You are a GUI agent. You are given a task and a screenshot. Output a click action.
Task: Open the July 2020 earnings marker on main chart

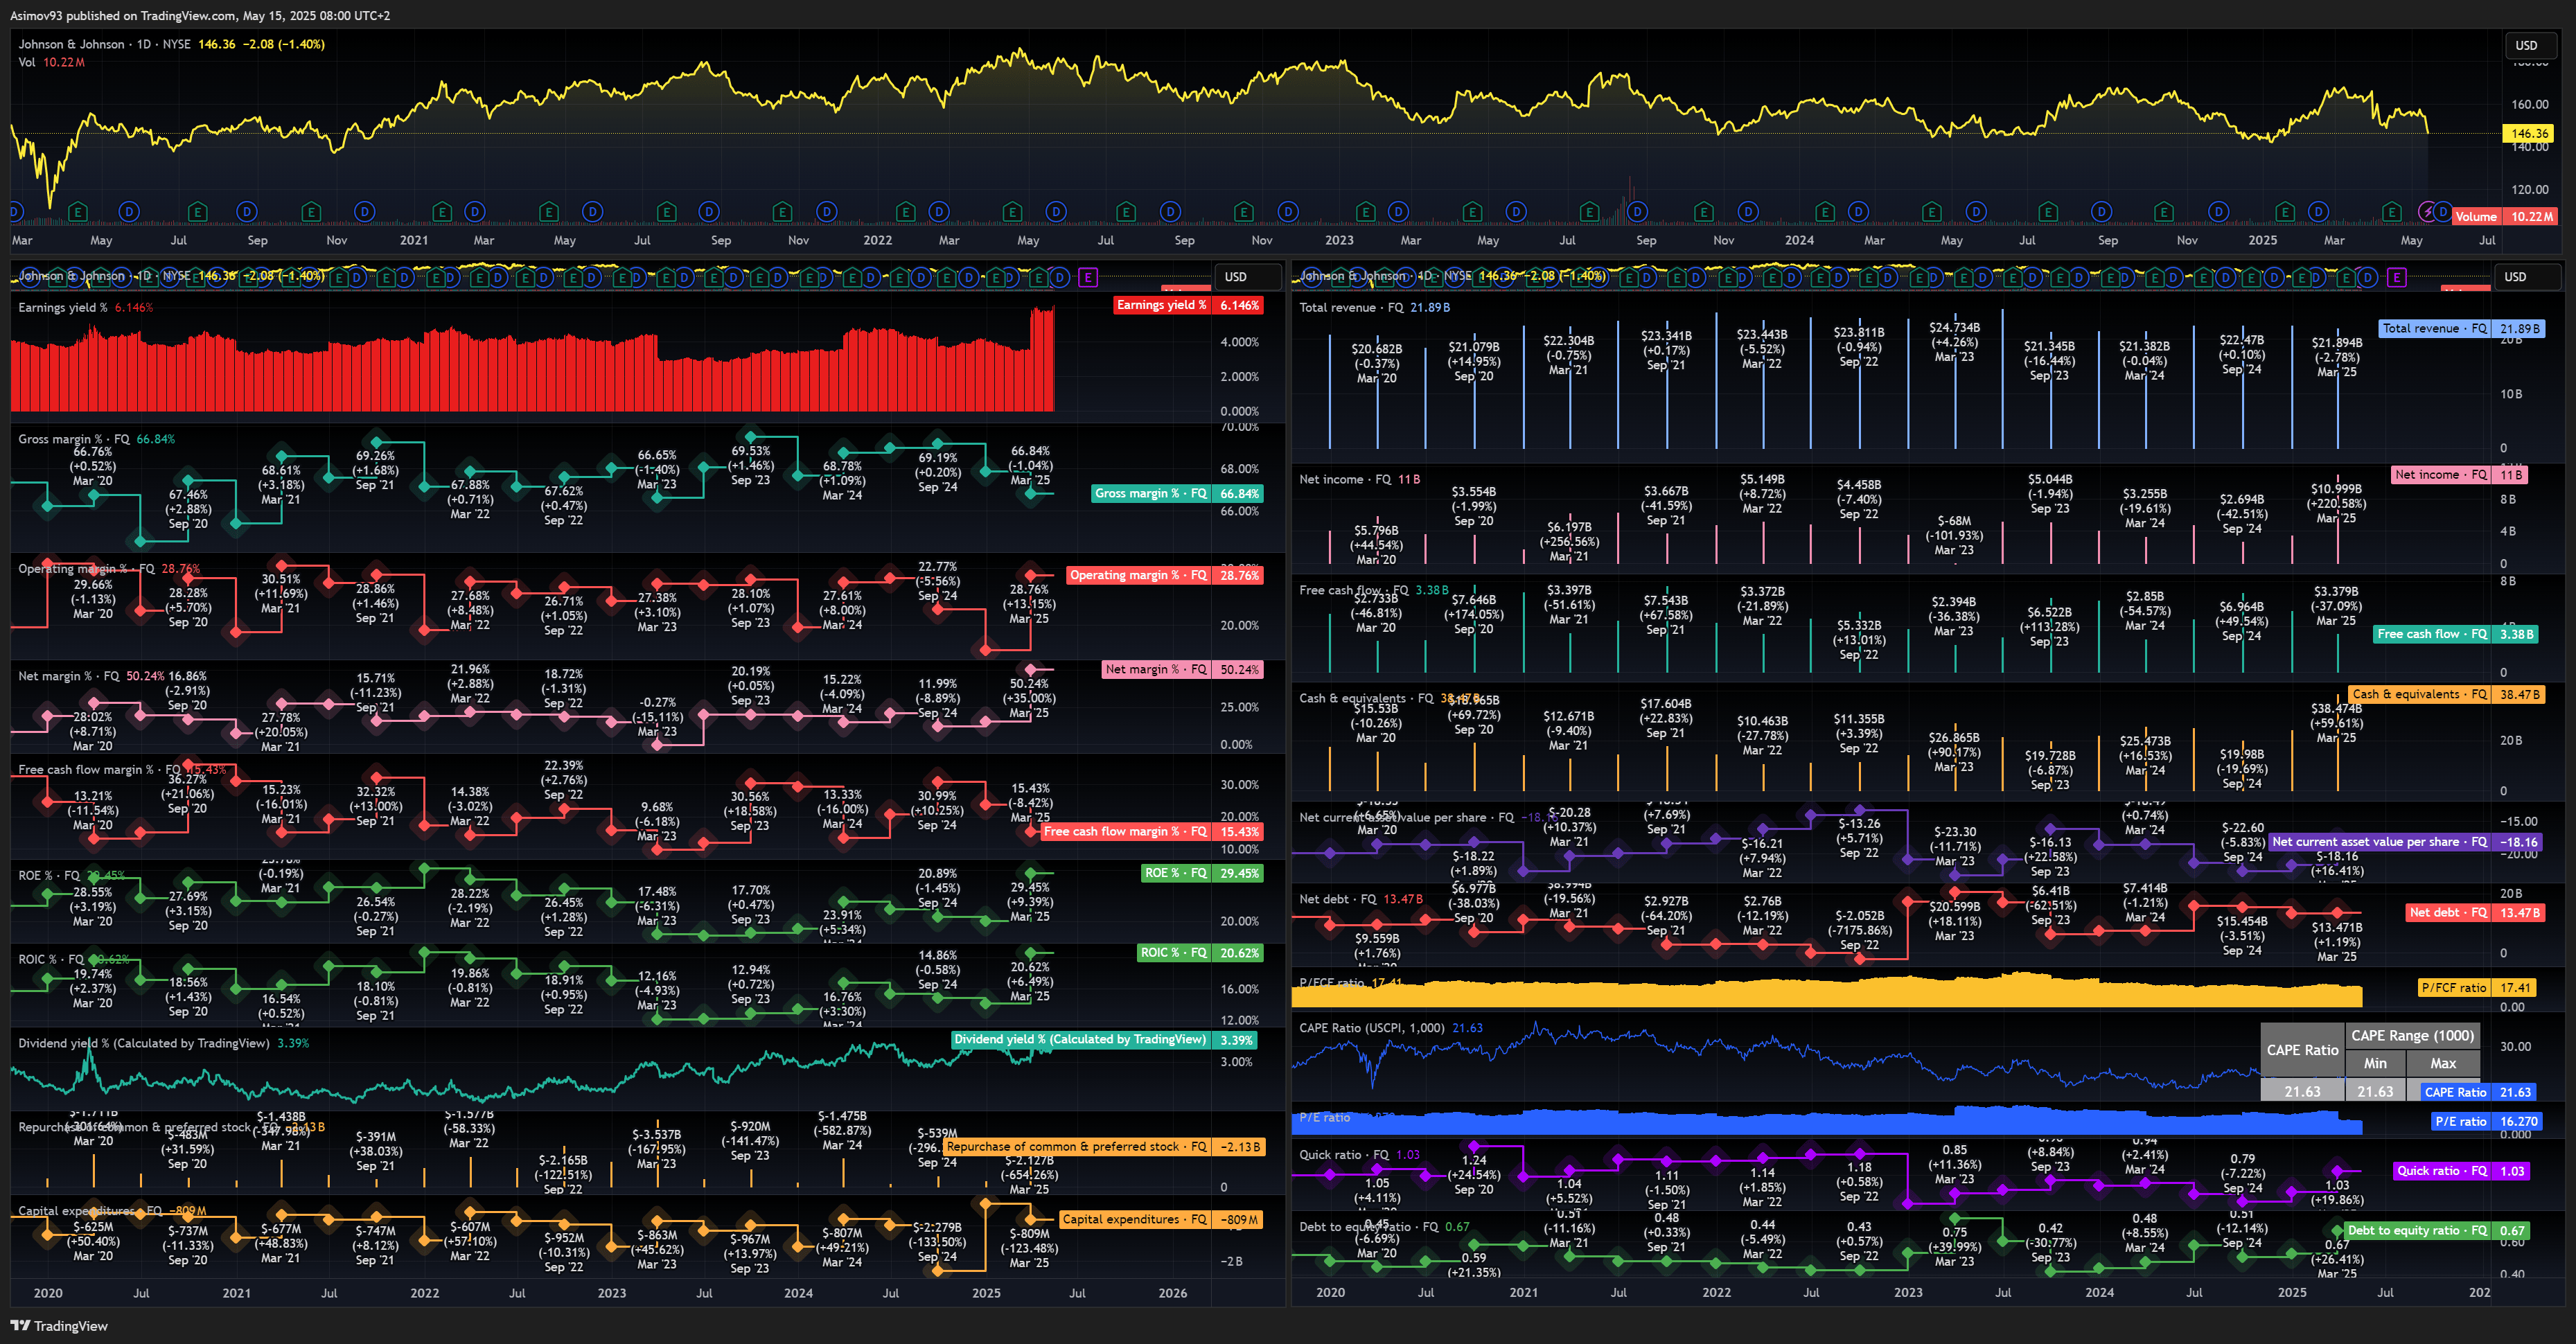198,212
